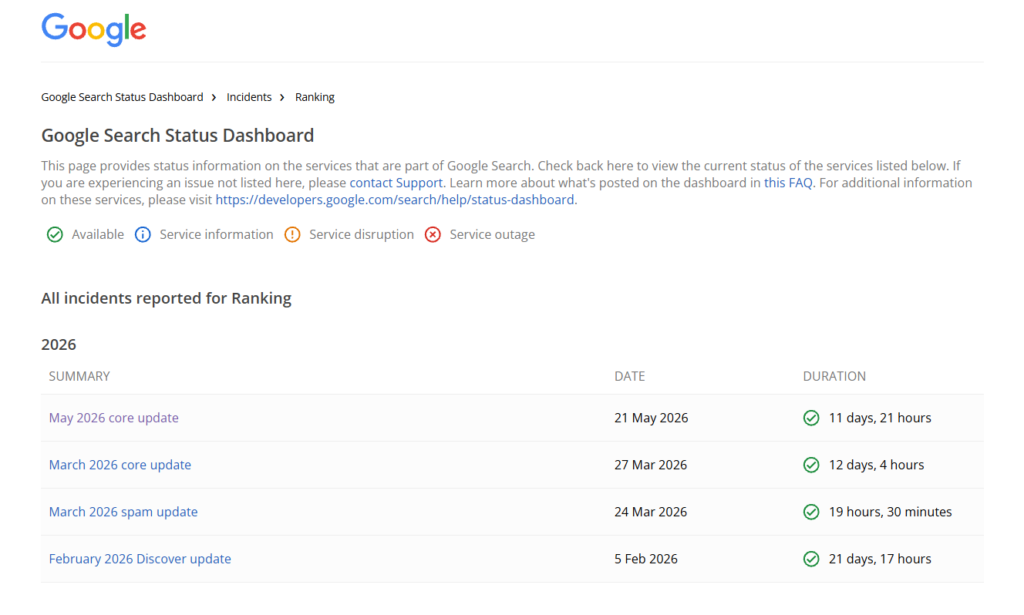Click the red Service outage icon
The width and height of the screenshot is (1024, 615).
[x=432, y=234]
